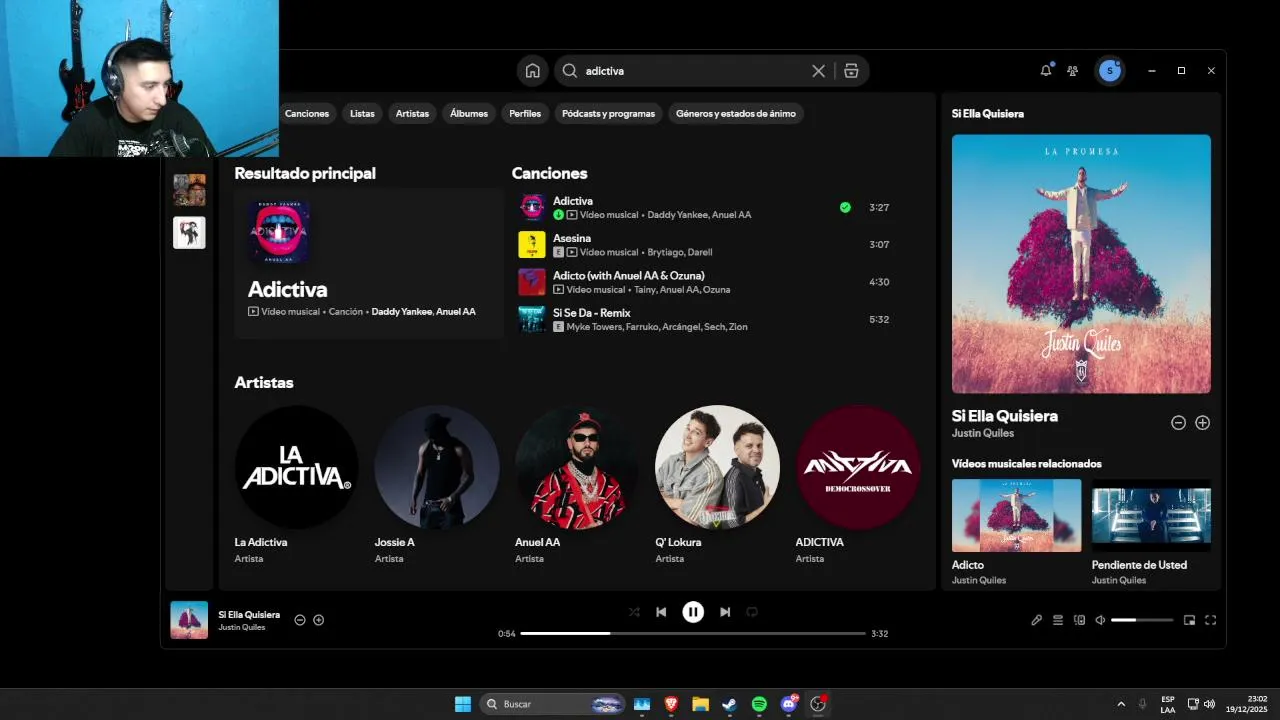Click the search box containing adictiva
Viewport: 1280px width, 720px height.
pyautogui.click(x=695, y=71)
